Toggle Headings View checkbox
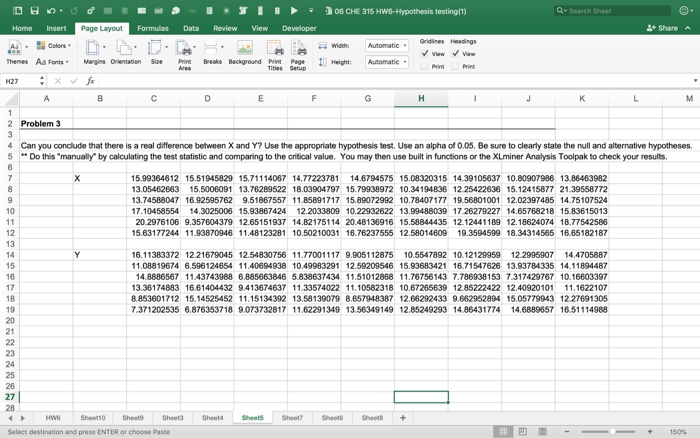 click(455, 54)
